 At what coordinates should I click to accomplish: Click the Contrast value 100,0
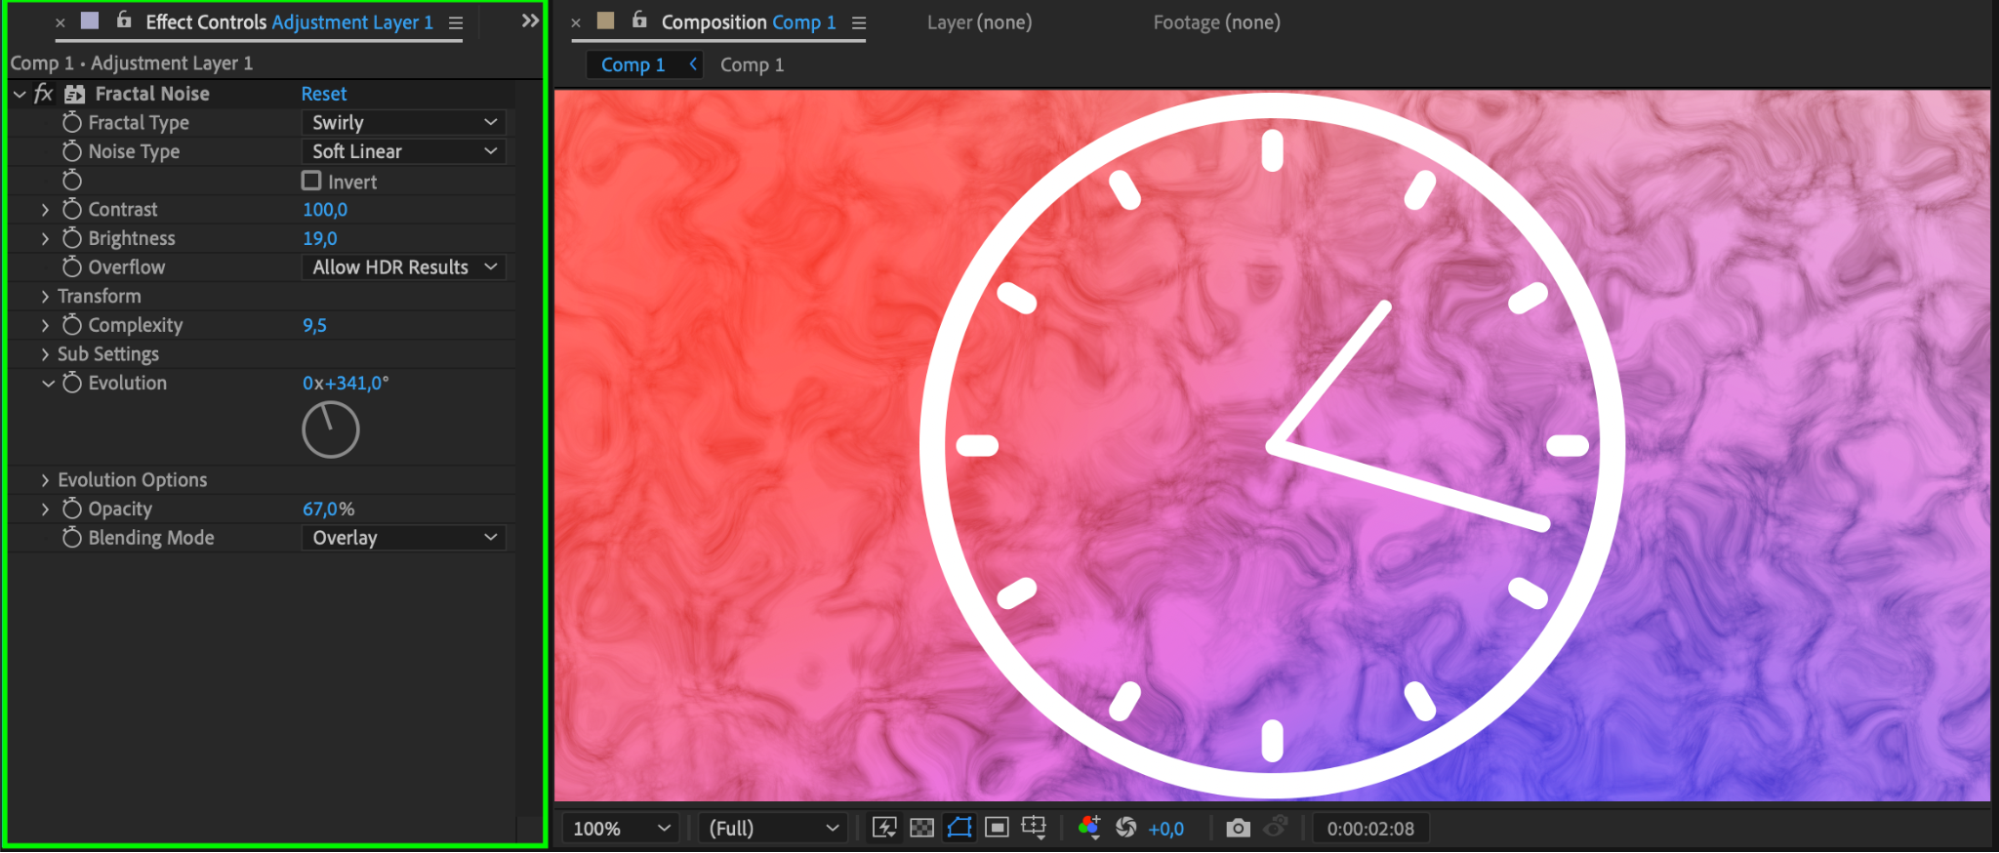coord(325,210)
